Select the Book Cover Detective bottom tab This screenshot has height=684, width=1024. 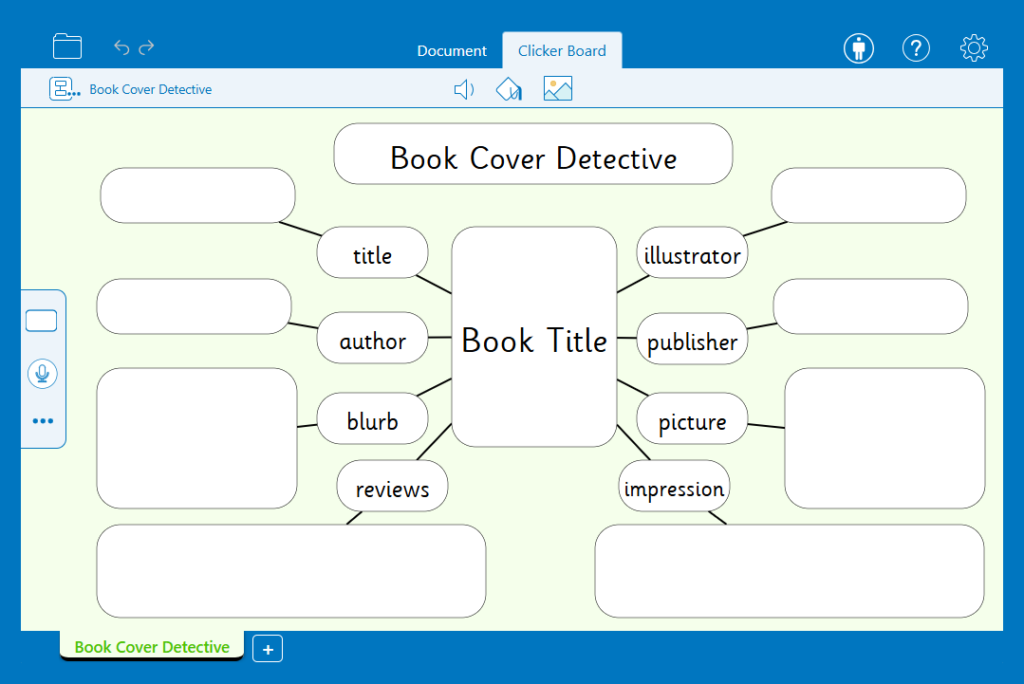pyautogui.click(x=152, y=647)
